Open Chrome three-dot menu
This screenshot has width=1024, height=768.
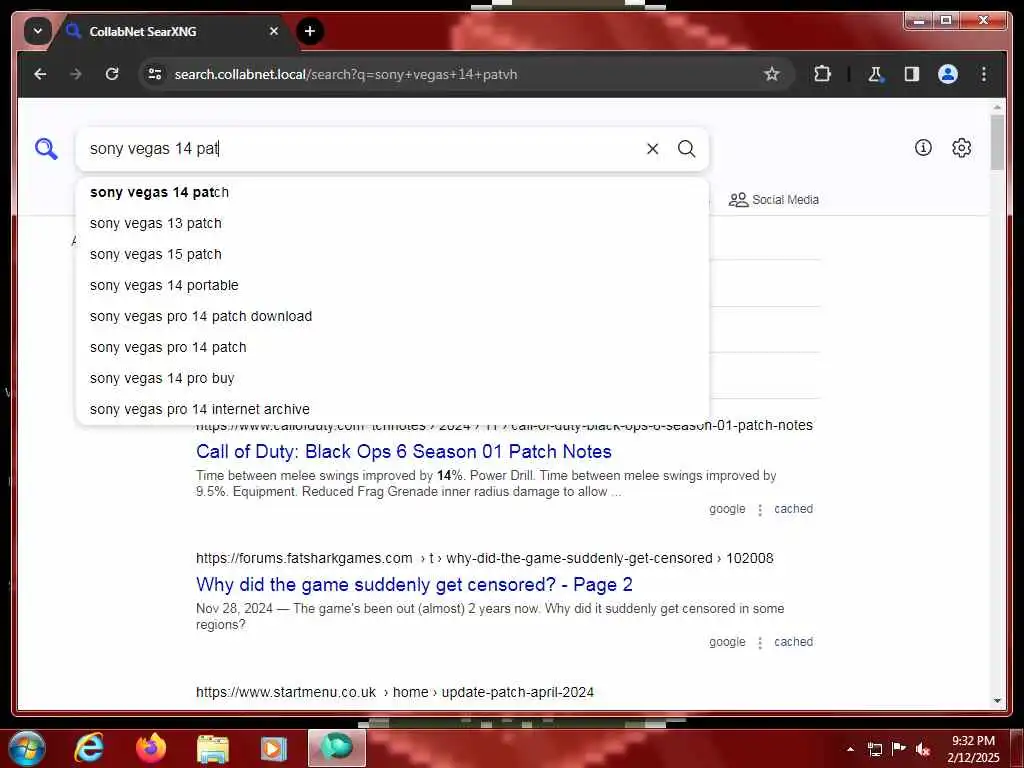click(x=984, y=74)
